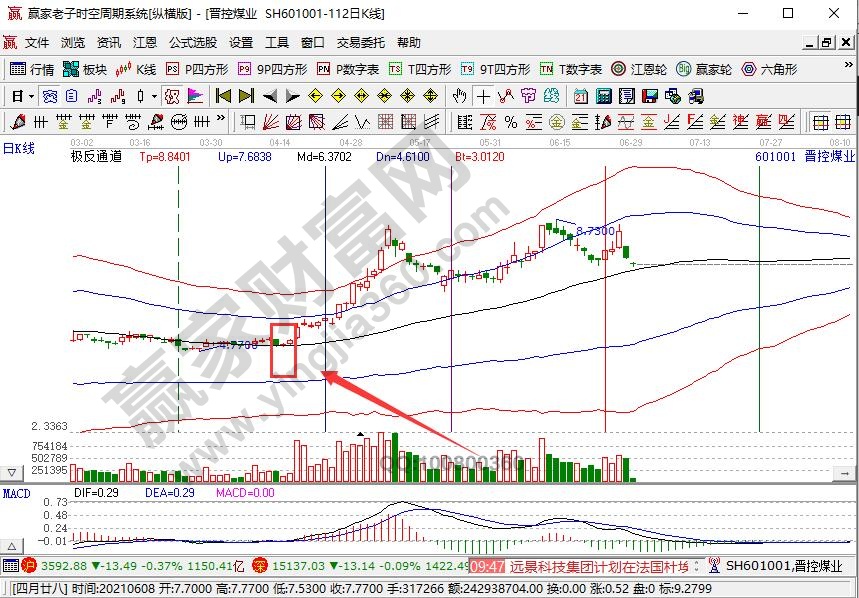Switch to K线 candlestick chart
The width and height of the screenshot is (859, 598).
(x=137, y=69)
